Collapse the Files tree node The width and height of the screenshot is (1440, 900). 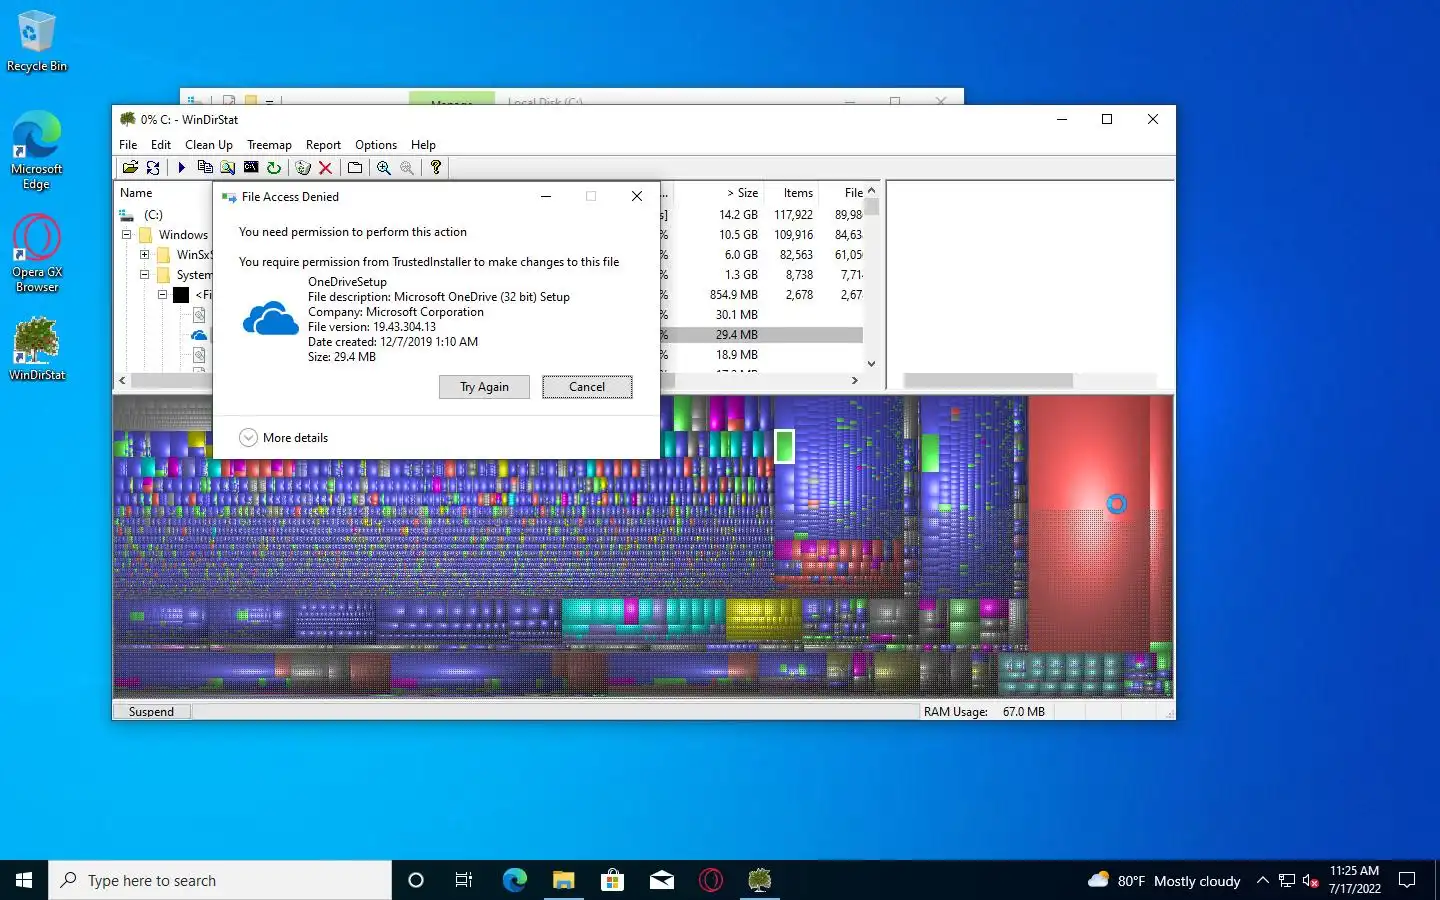163,295
